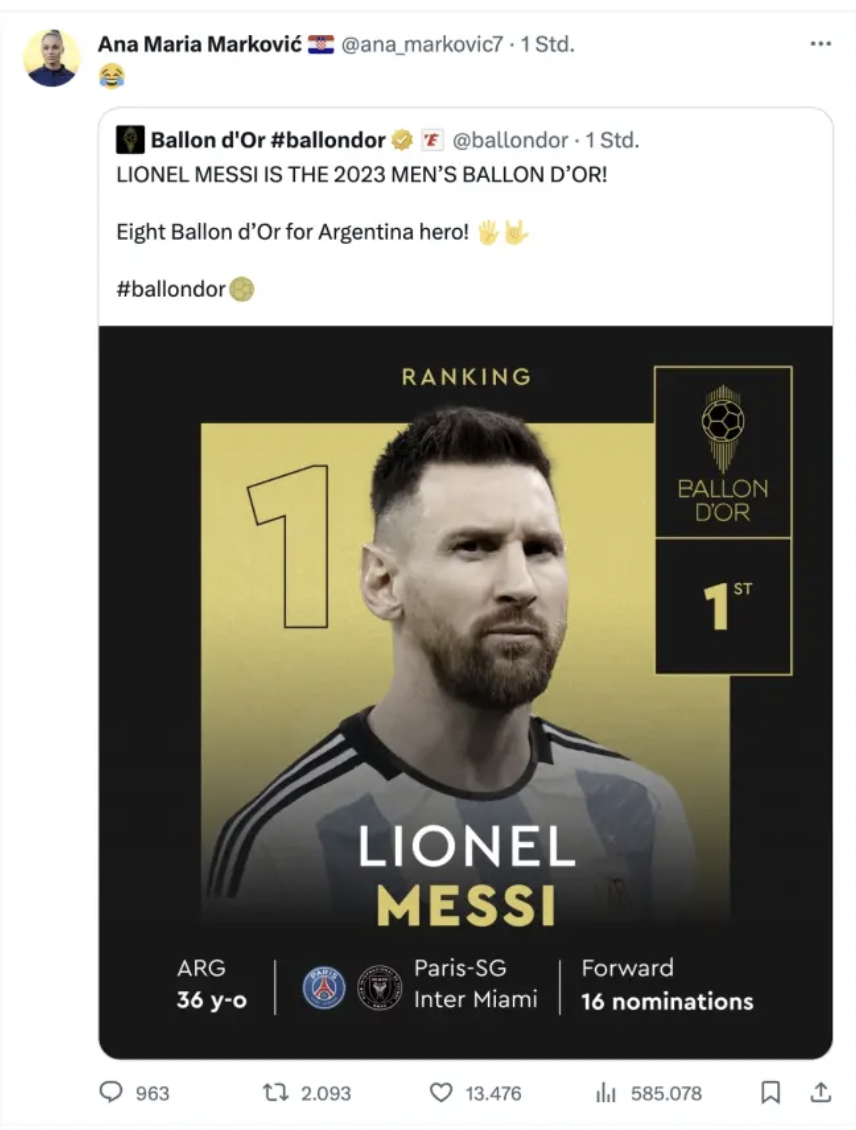
Task: Bookmark this tweet
Action: point(770,1093)
